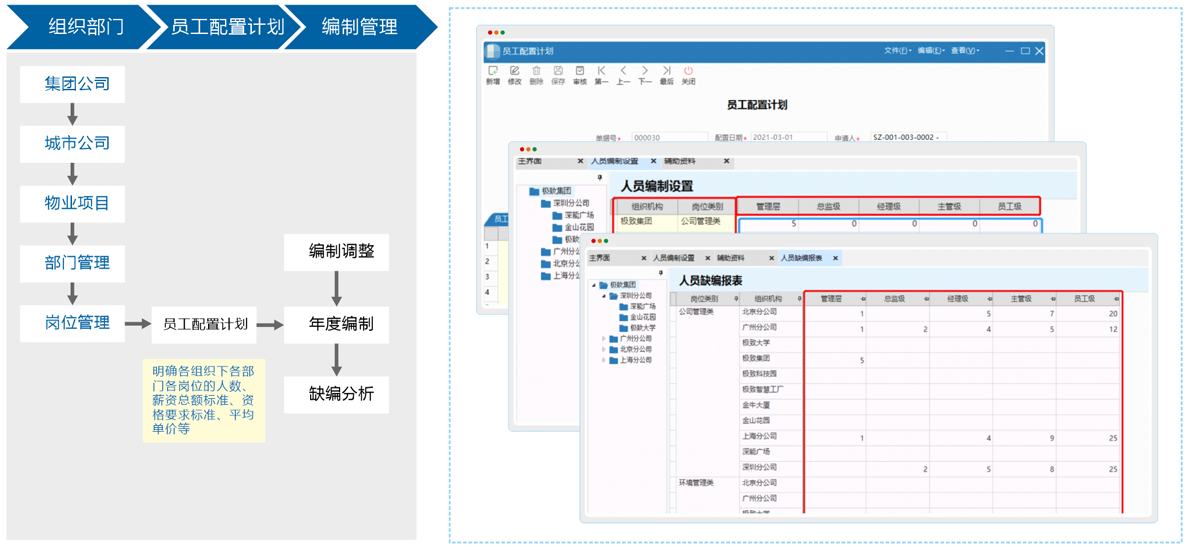The height and width of the screenshot is (550, 1191).
Task: Click the 修改 (Edit) toolbar icon
Action: [x=514, y=74]
